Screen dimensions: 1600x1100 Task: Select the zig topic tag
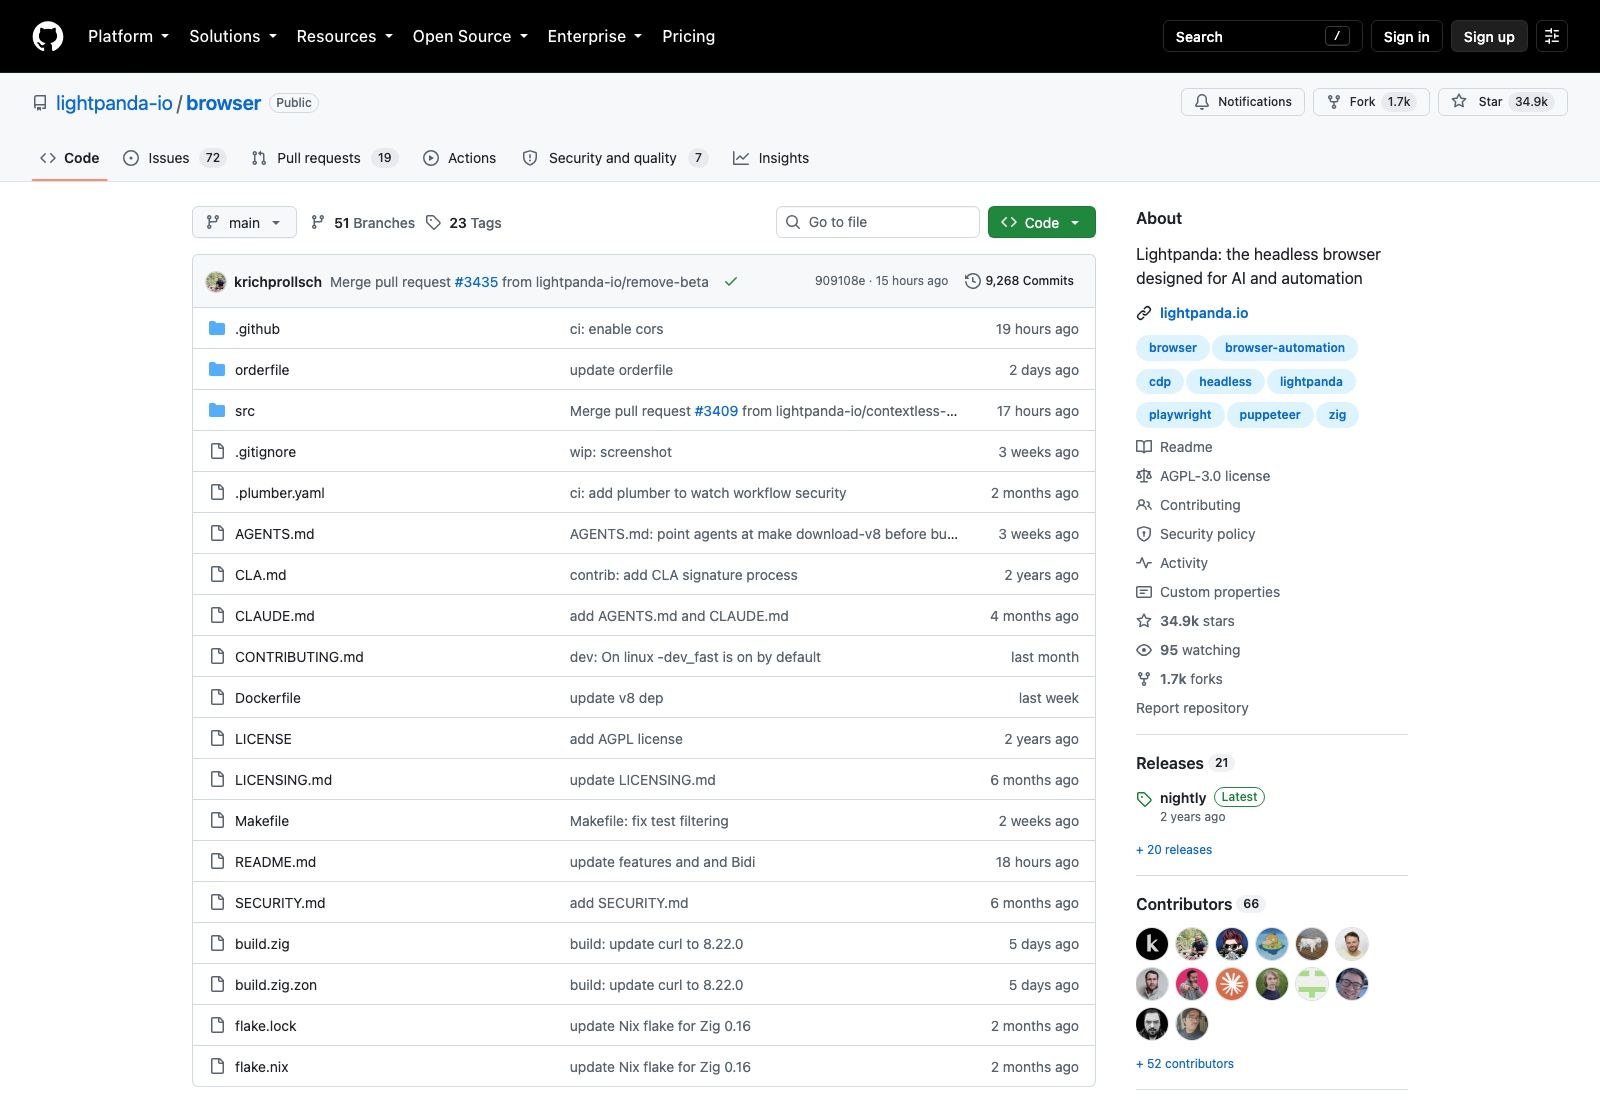coord(1337,415)
